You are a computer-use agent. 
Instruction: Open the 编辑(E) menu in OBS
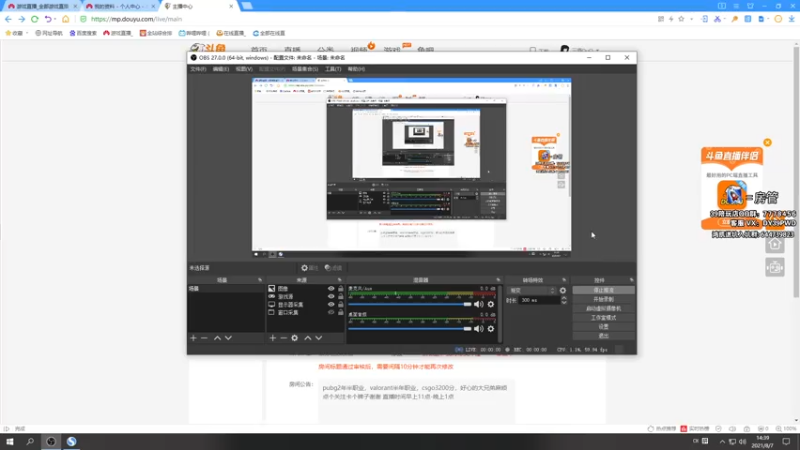click(221, 69)
